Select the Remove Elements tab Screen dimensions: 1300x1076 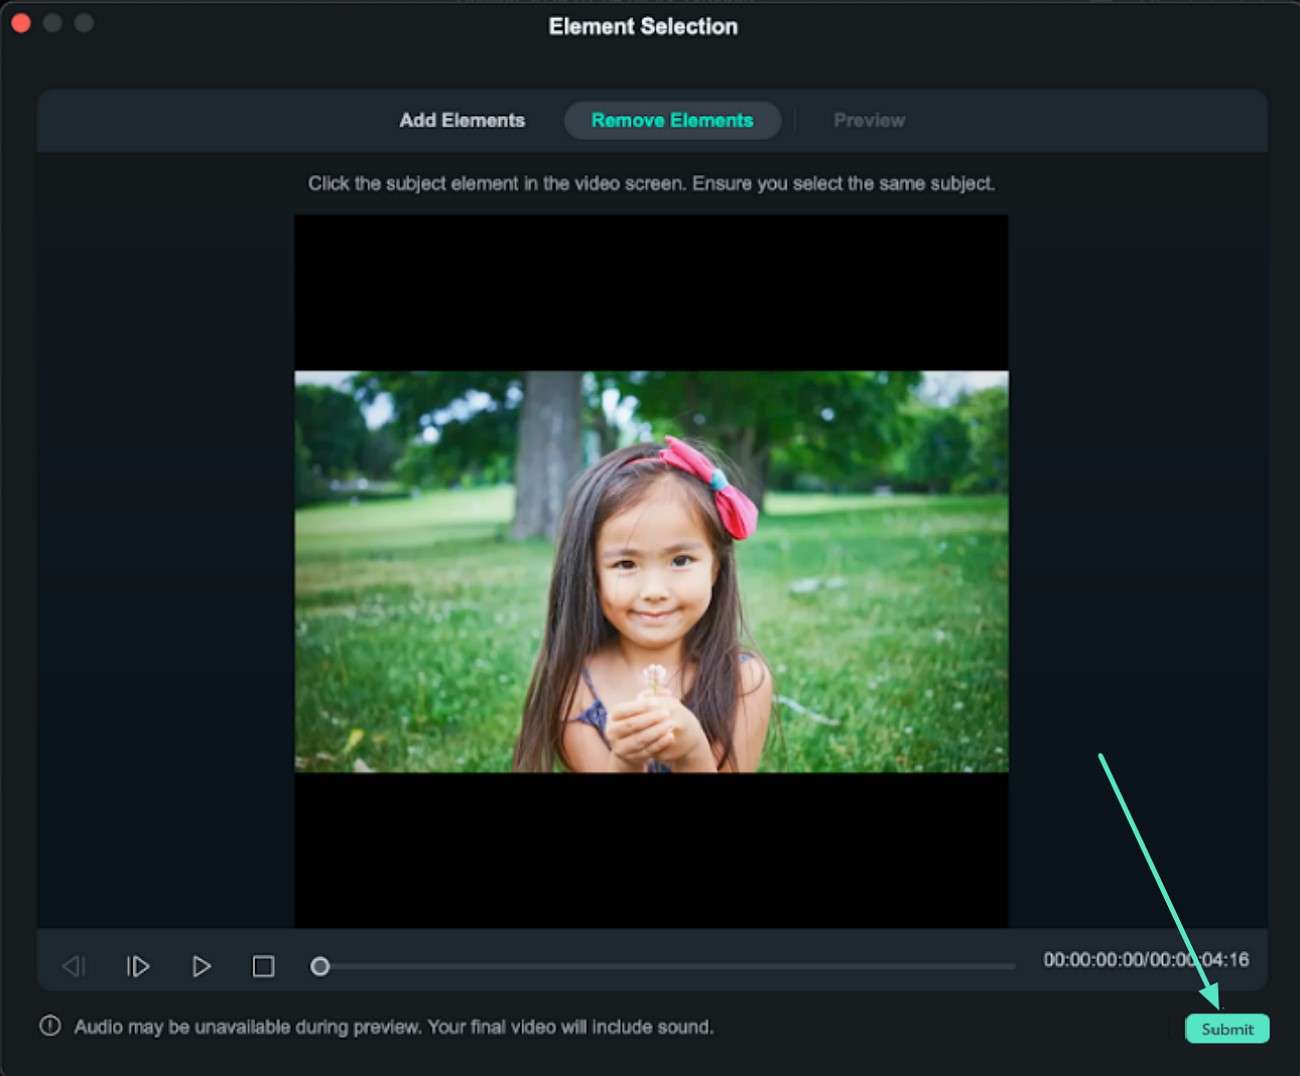(x=672, y=120)
